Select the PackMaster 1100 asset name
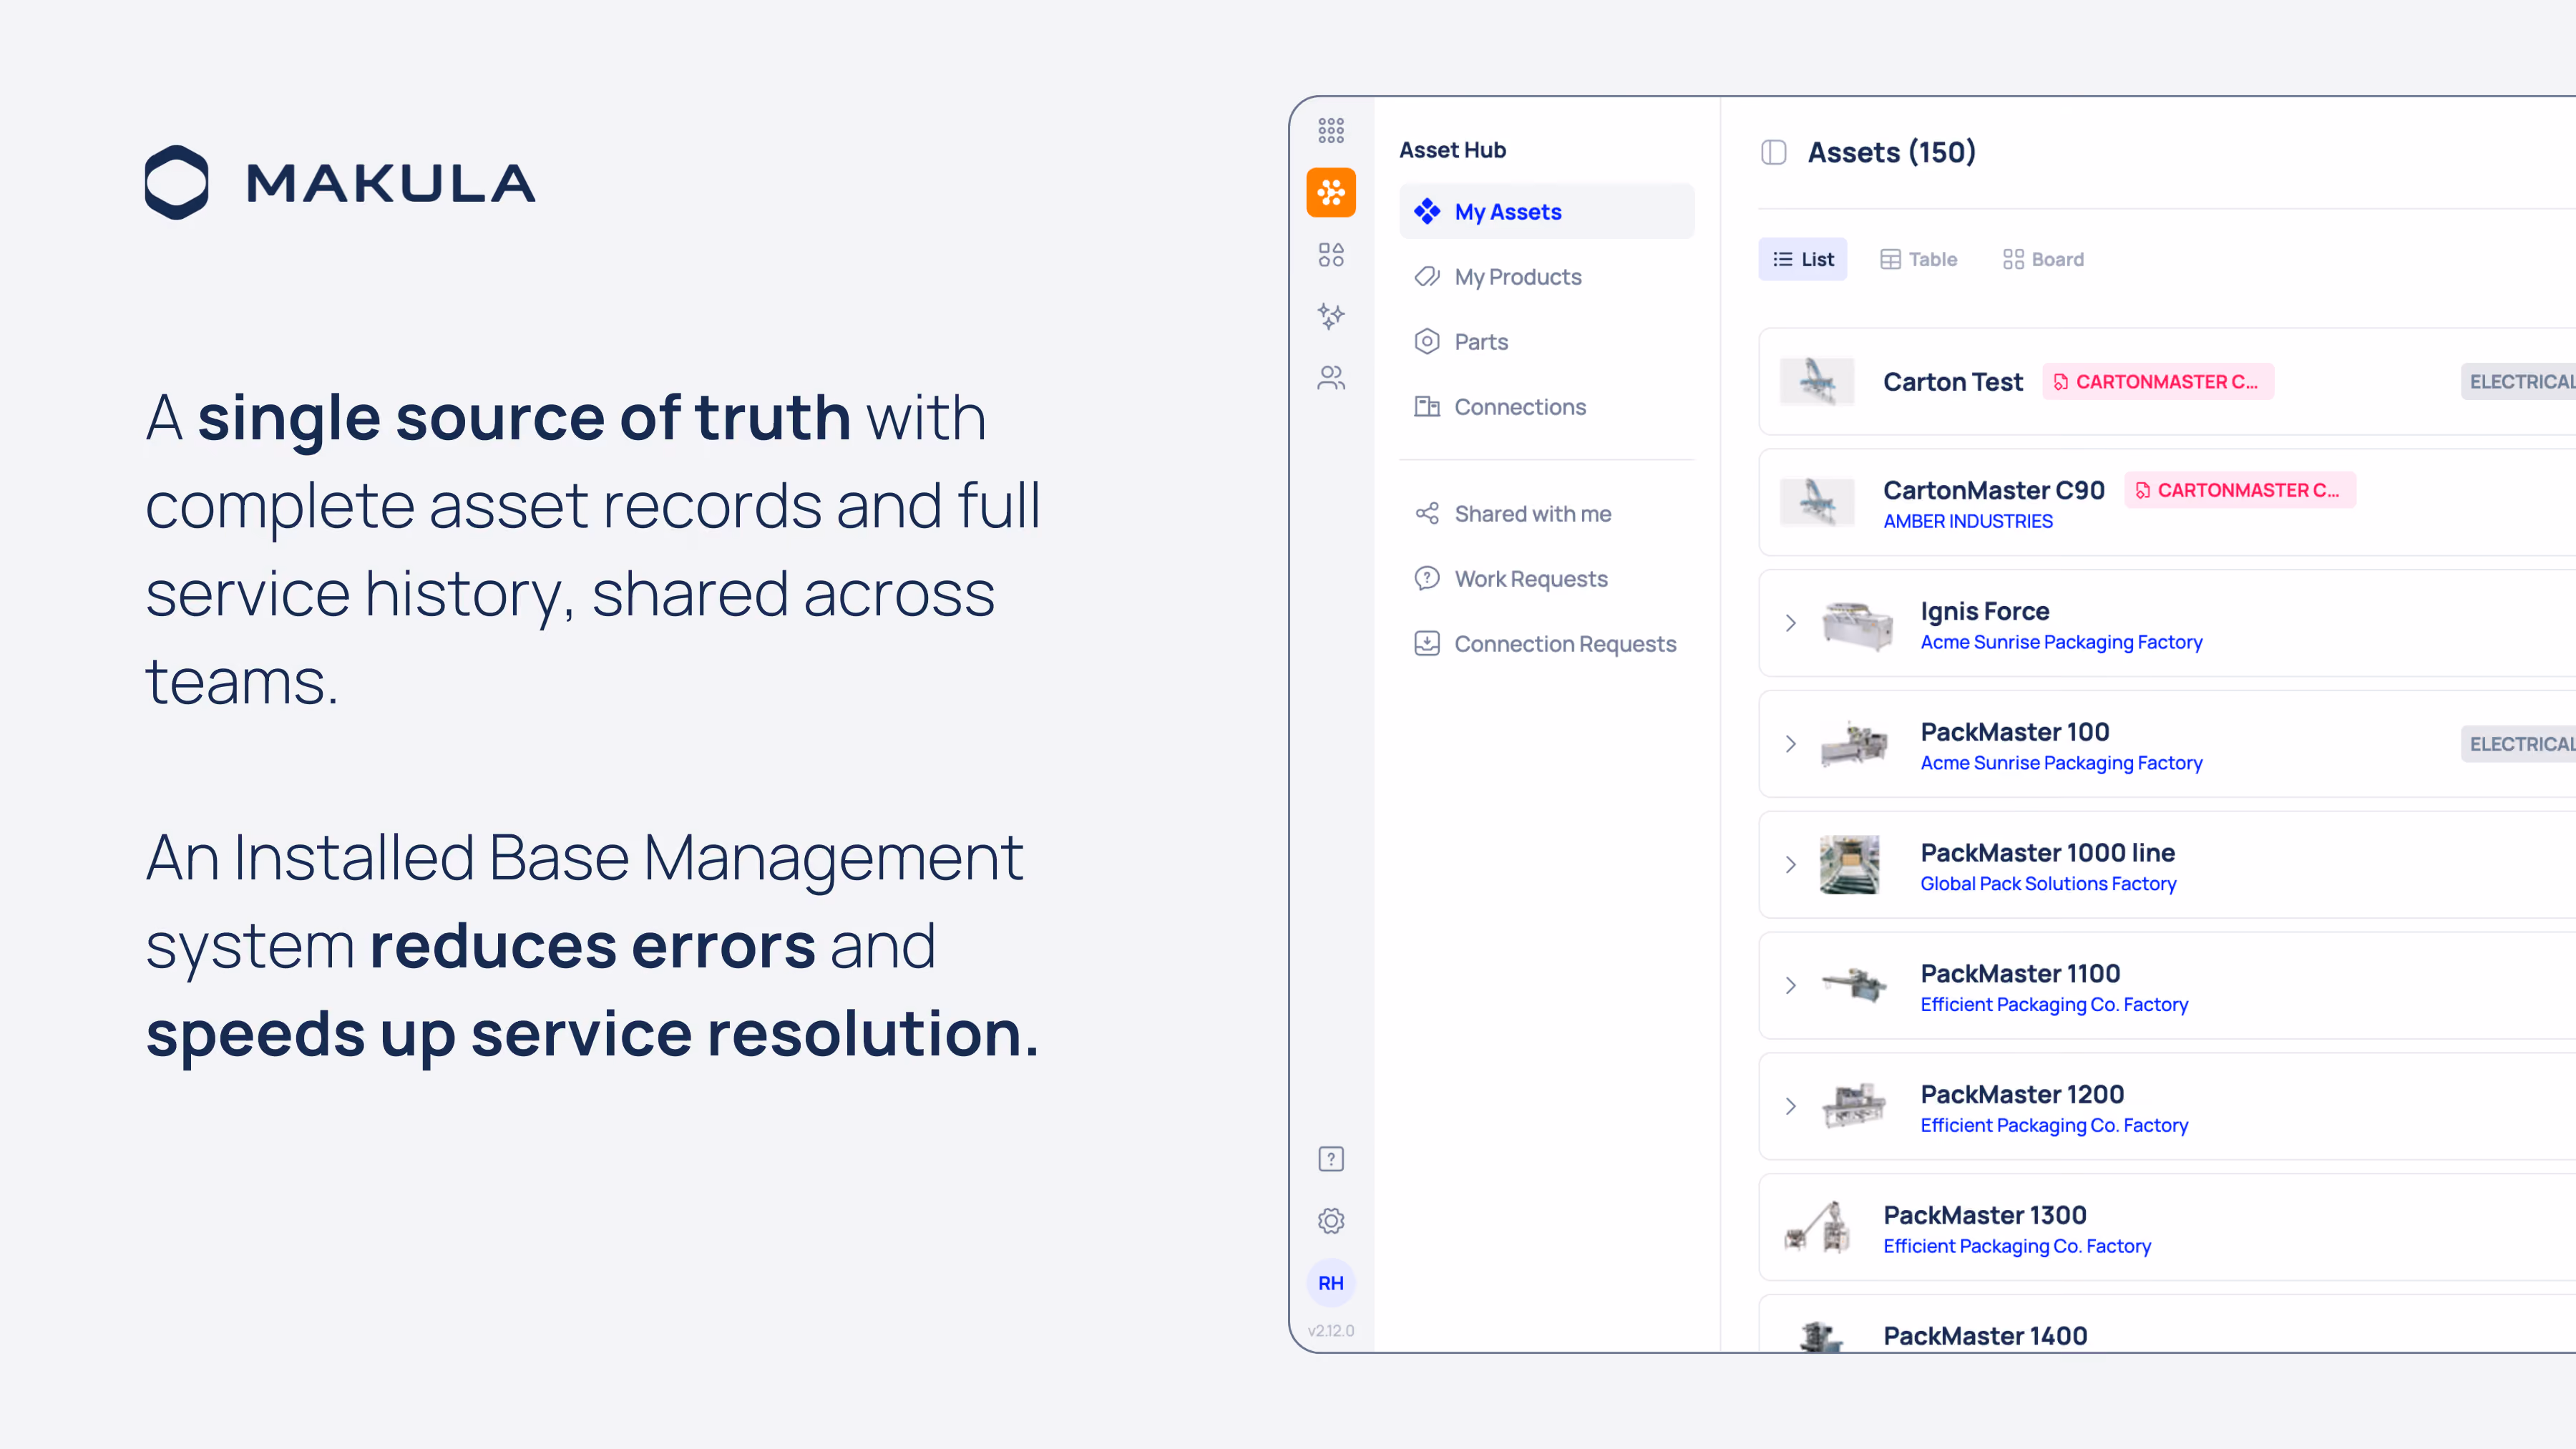 2020,974
